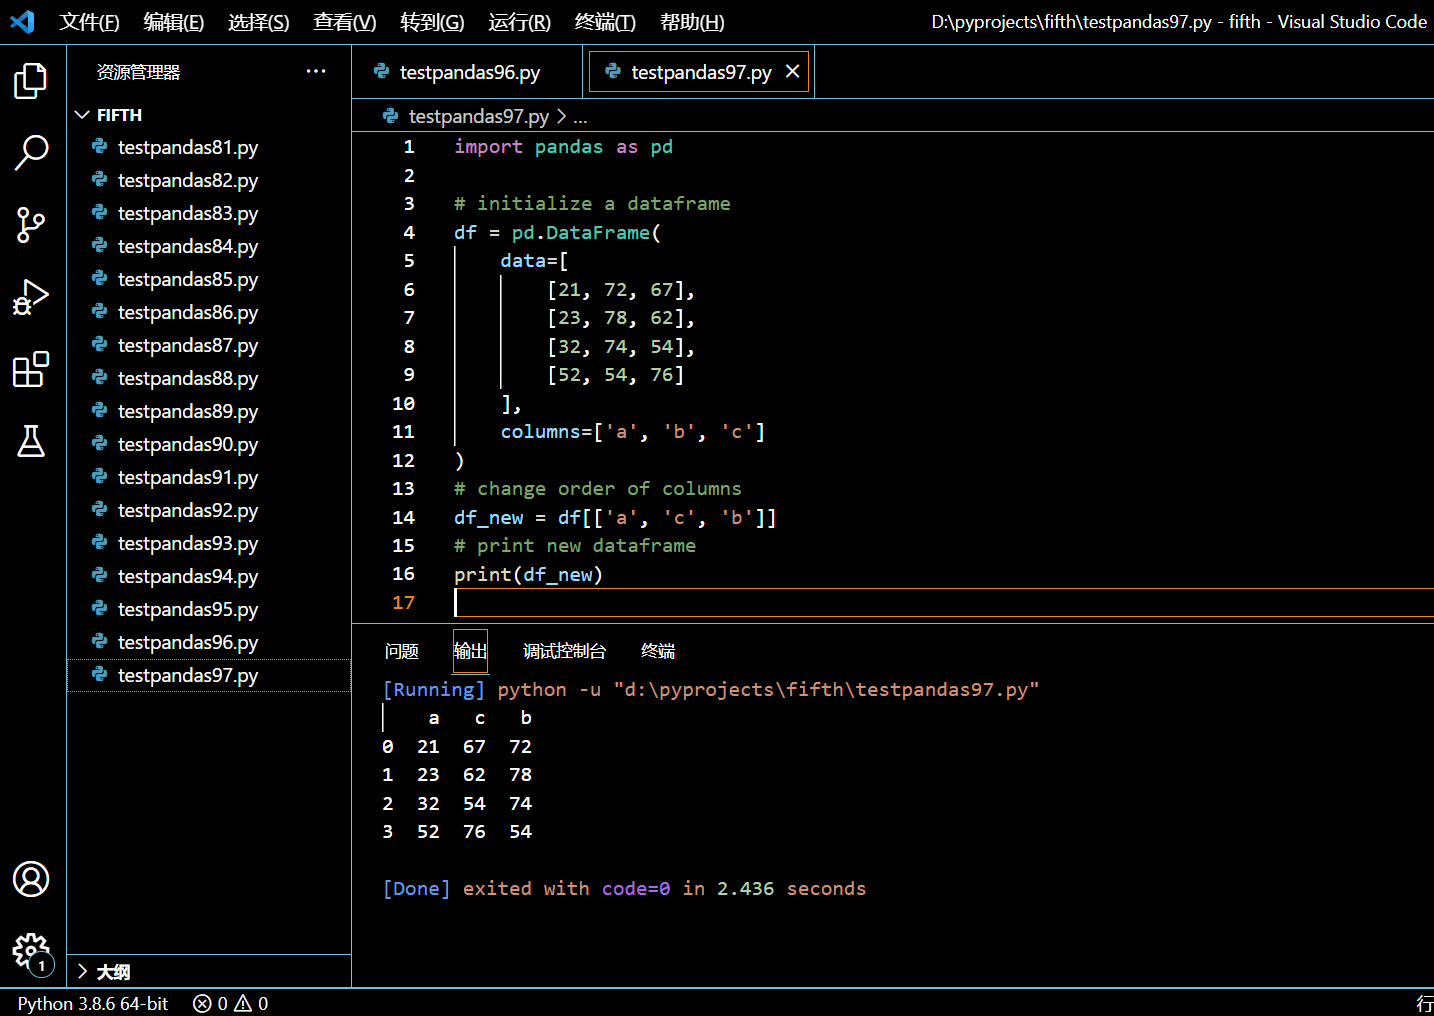Image resolution: width=1434 pixels, height=1016 pixels.
Task: Open the Search view in activity bar
Action: click(x=31, y=153)
